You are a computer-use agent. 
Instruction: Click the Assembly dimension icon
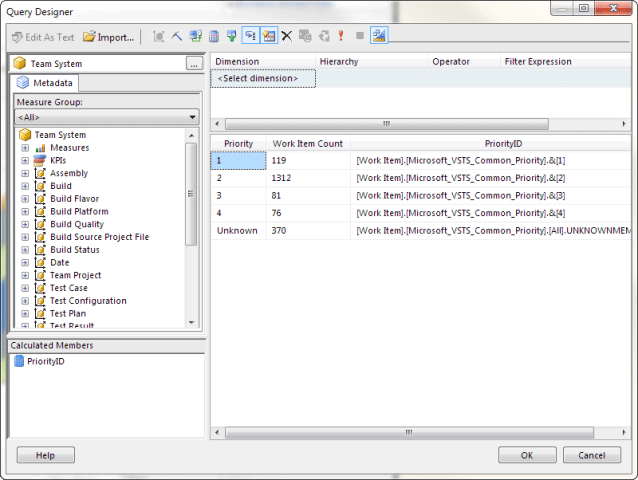(40, 173)
